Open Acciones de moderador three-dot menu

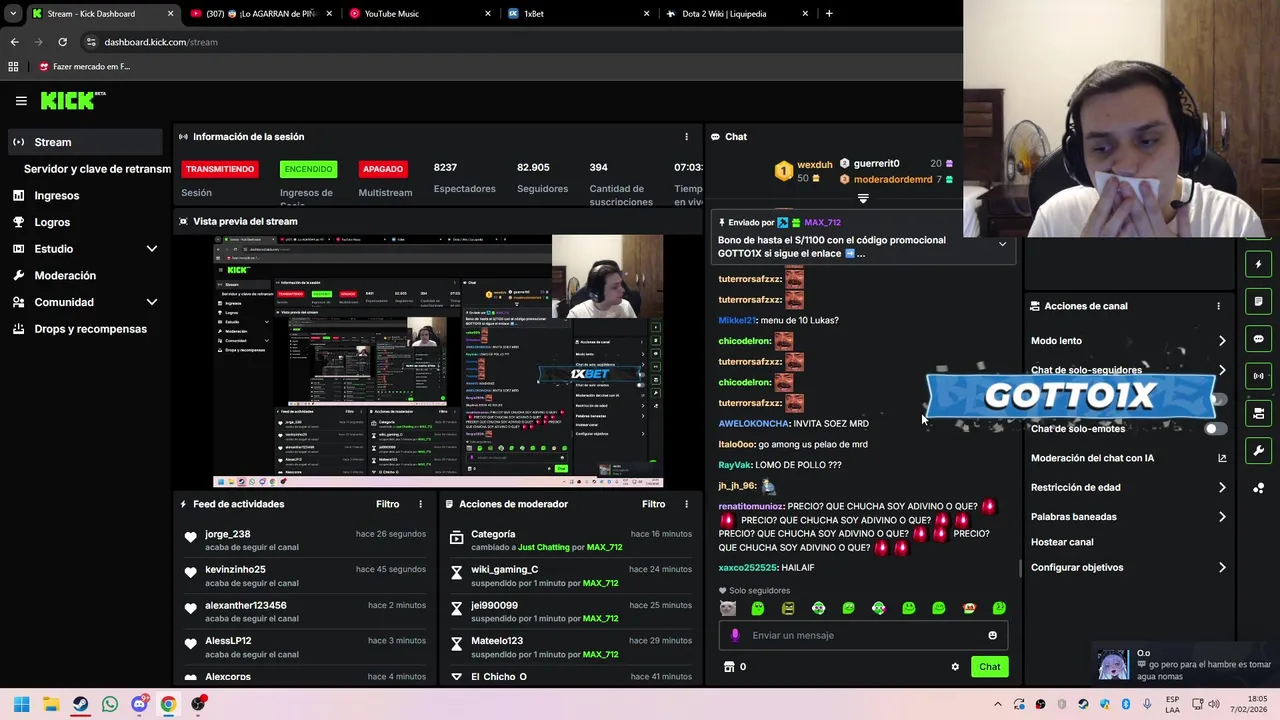[x=686, y=504]
